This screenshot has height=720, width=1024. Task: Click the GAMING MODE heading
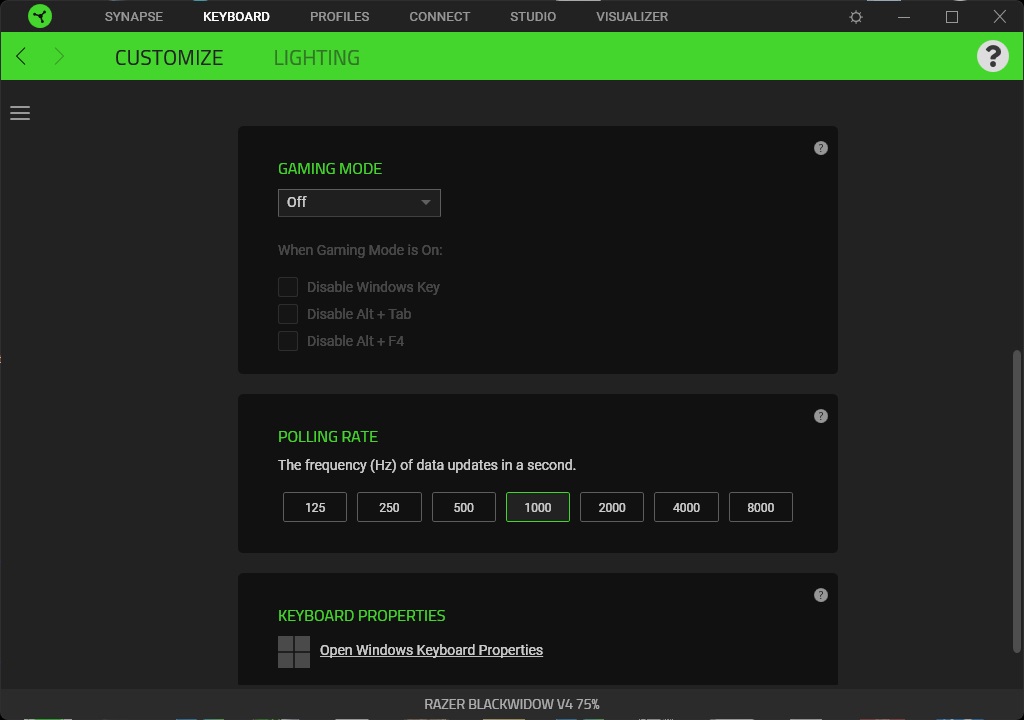(330, 169)
